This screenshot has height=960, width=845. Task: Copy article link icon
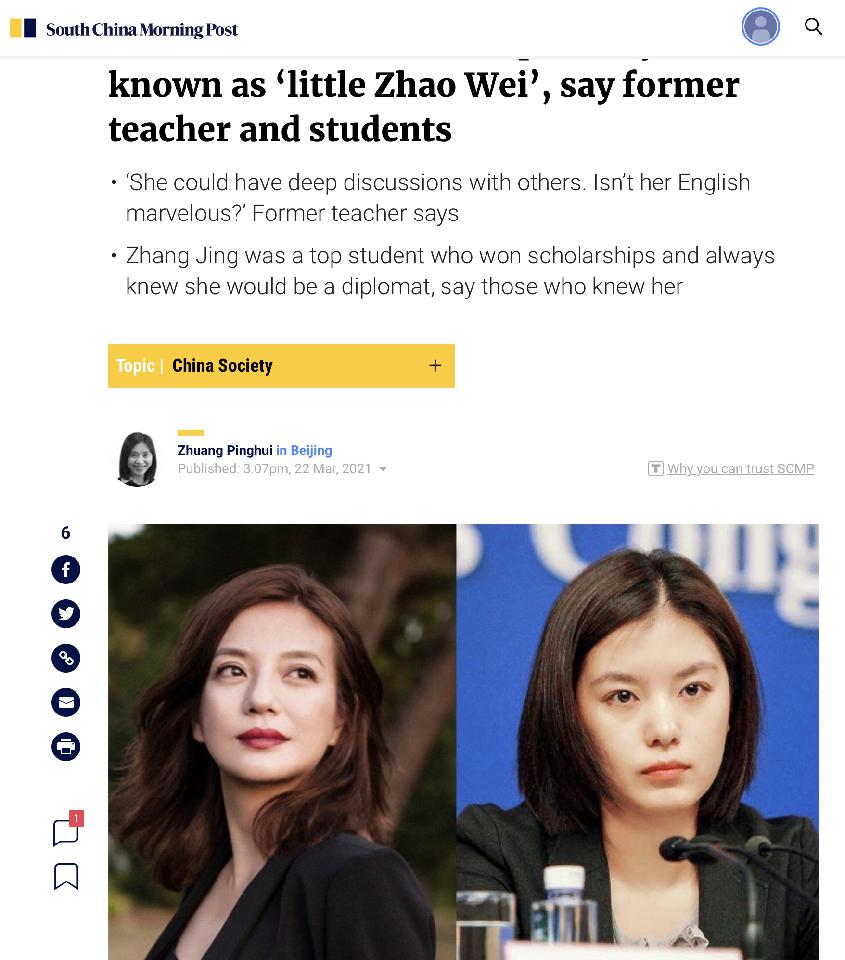coord(66,658)
